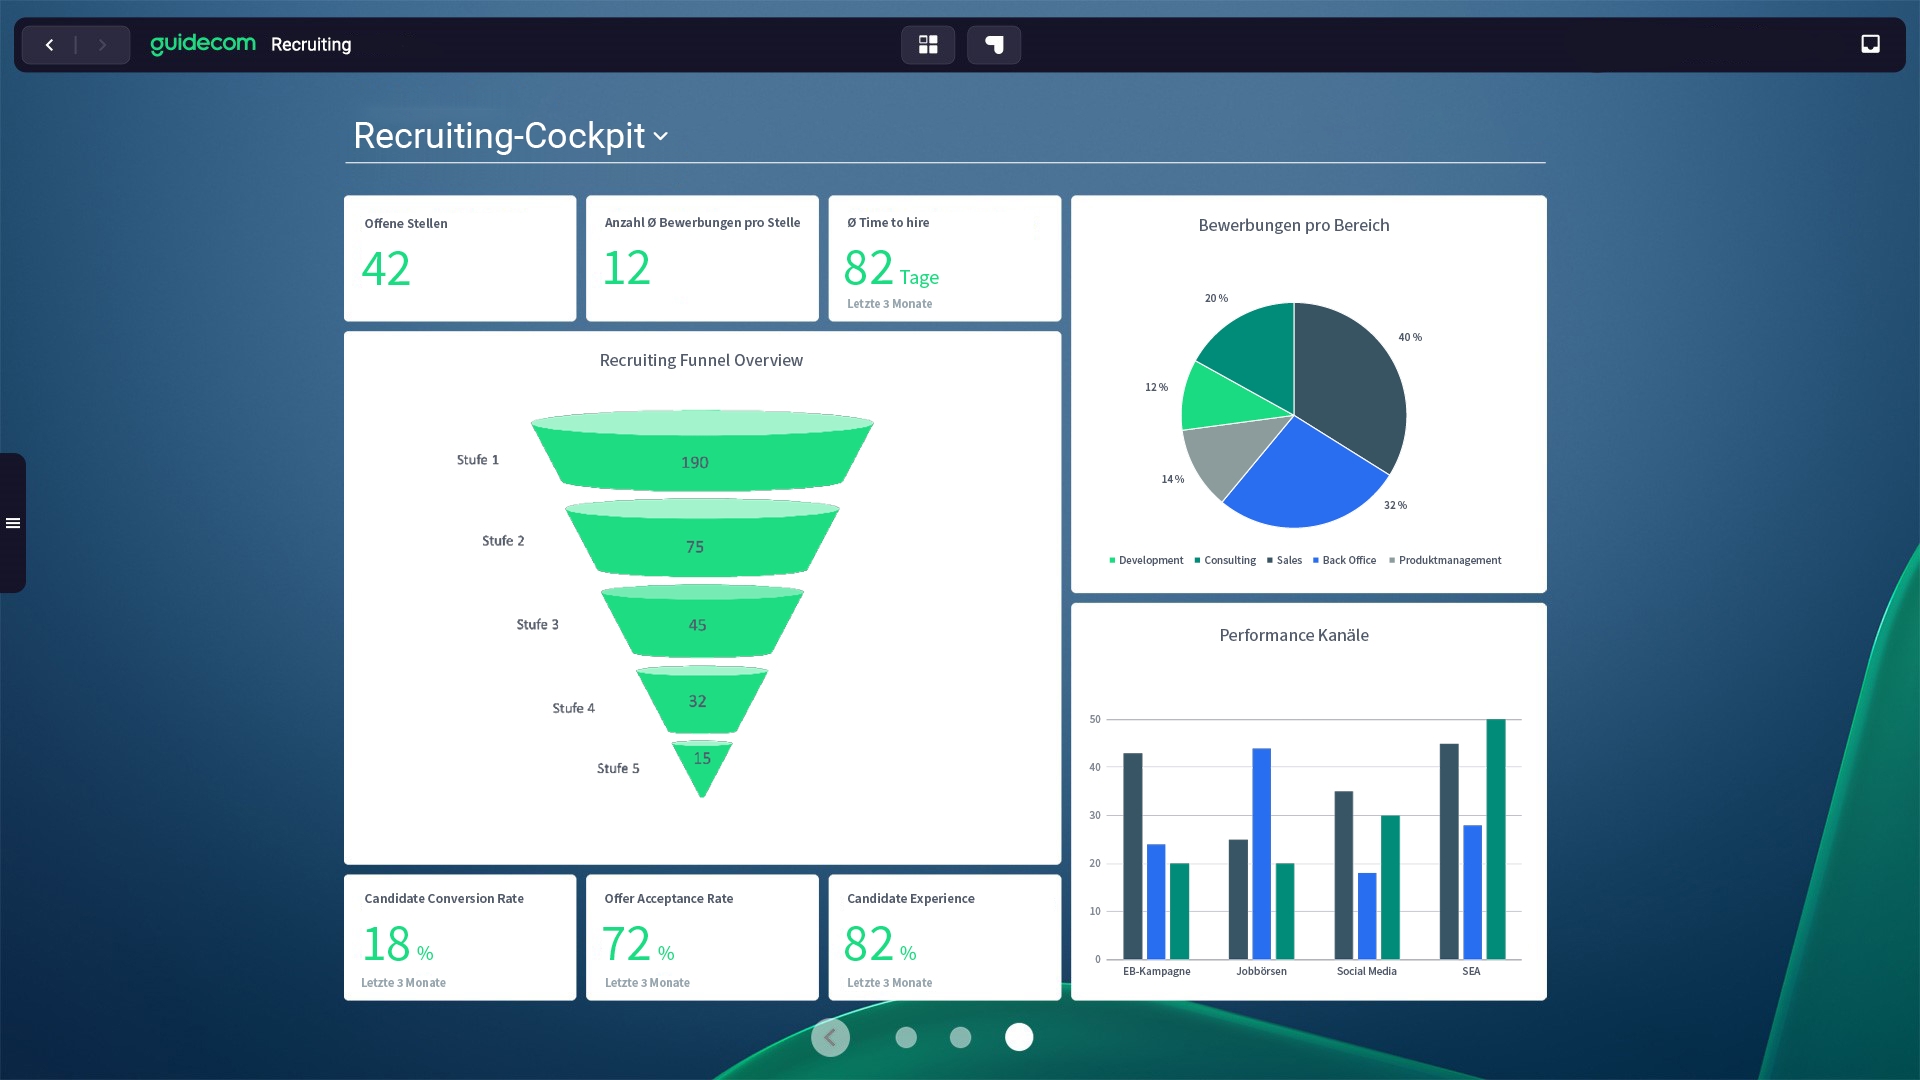The image size is (1920, 1080).
Task: Click the Development legend color swatch
Action: tap(1112, 561)
